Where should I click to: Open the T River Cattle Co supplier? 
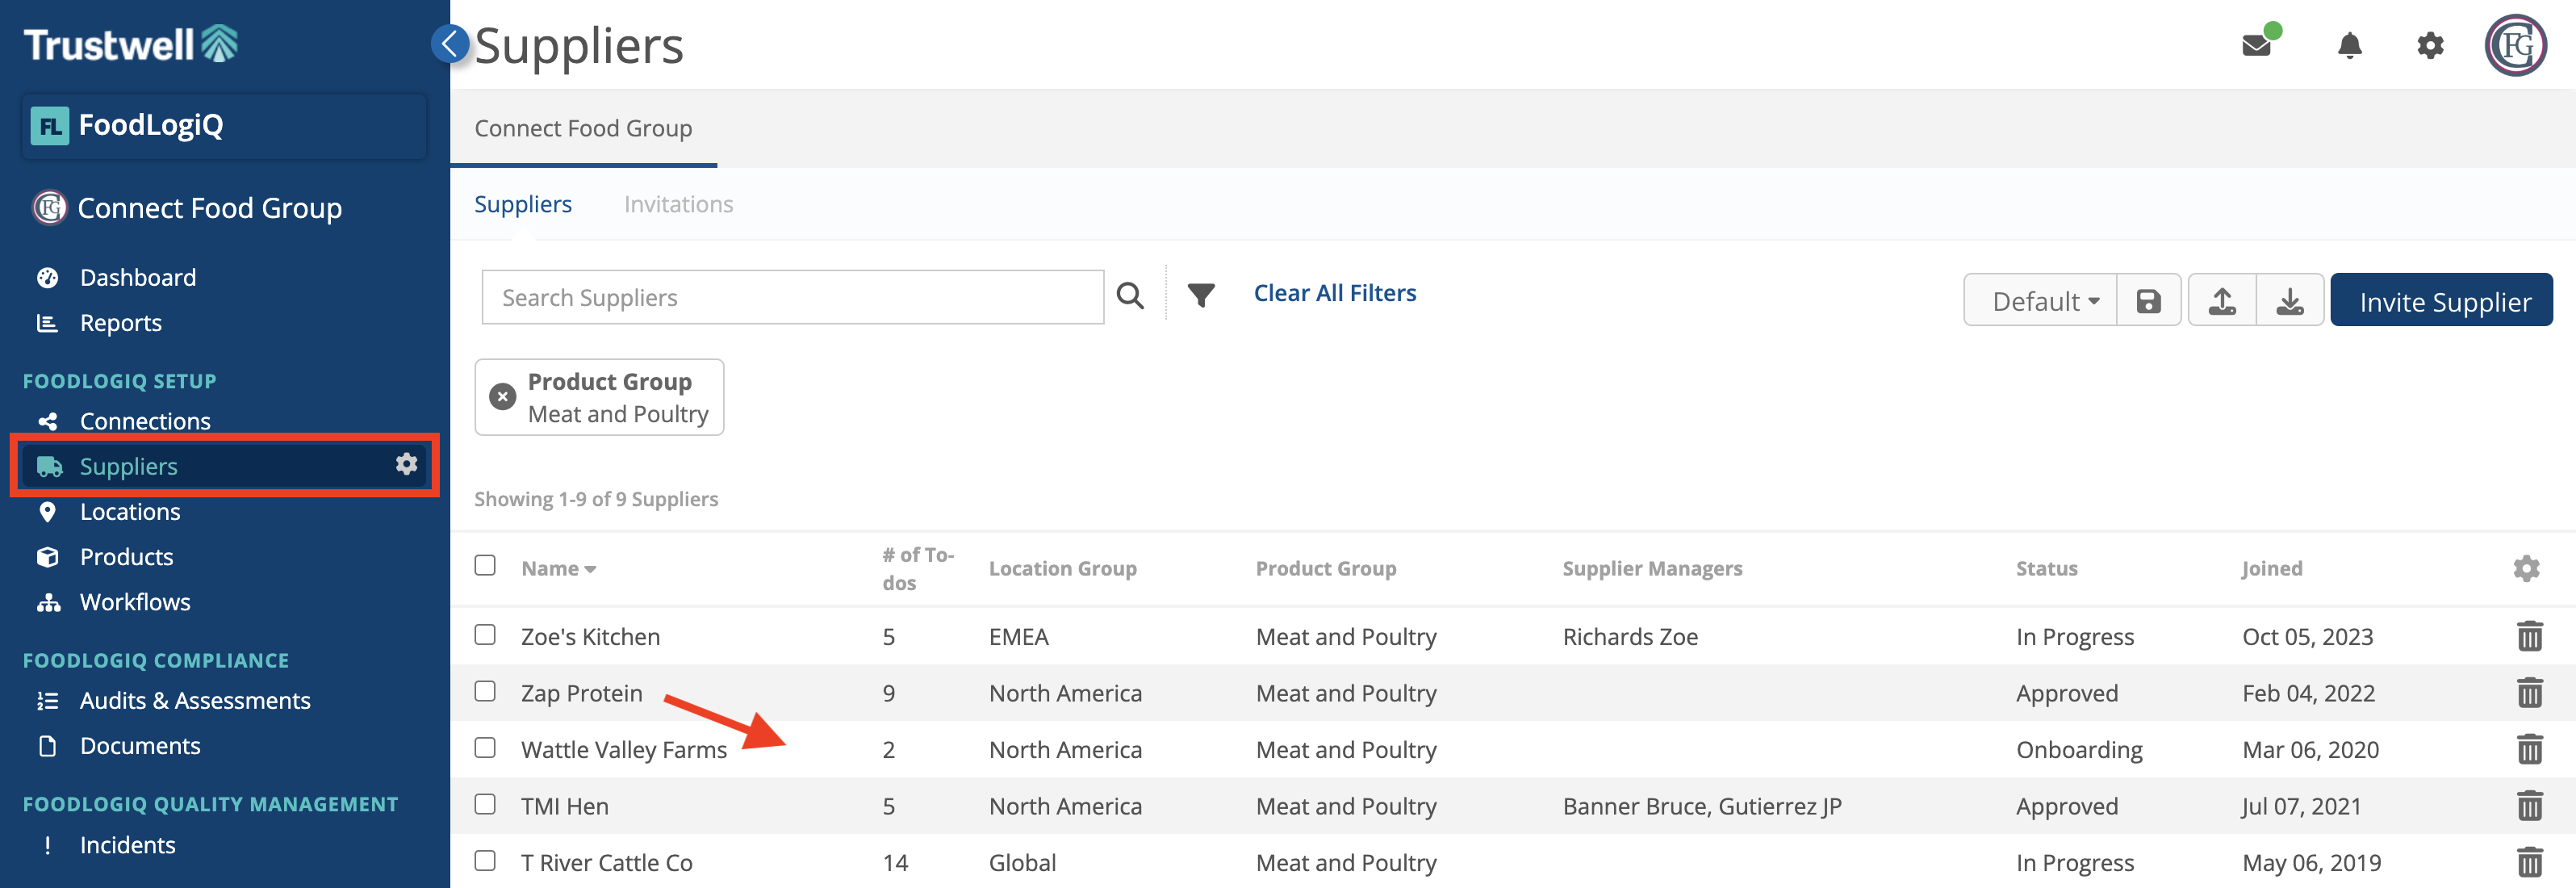pos(606,863)
